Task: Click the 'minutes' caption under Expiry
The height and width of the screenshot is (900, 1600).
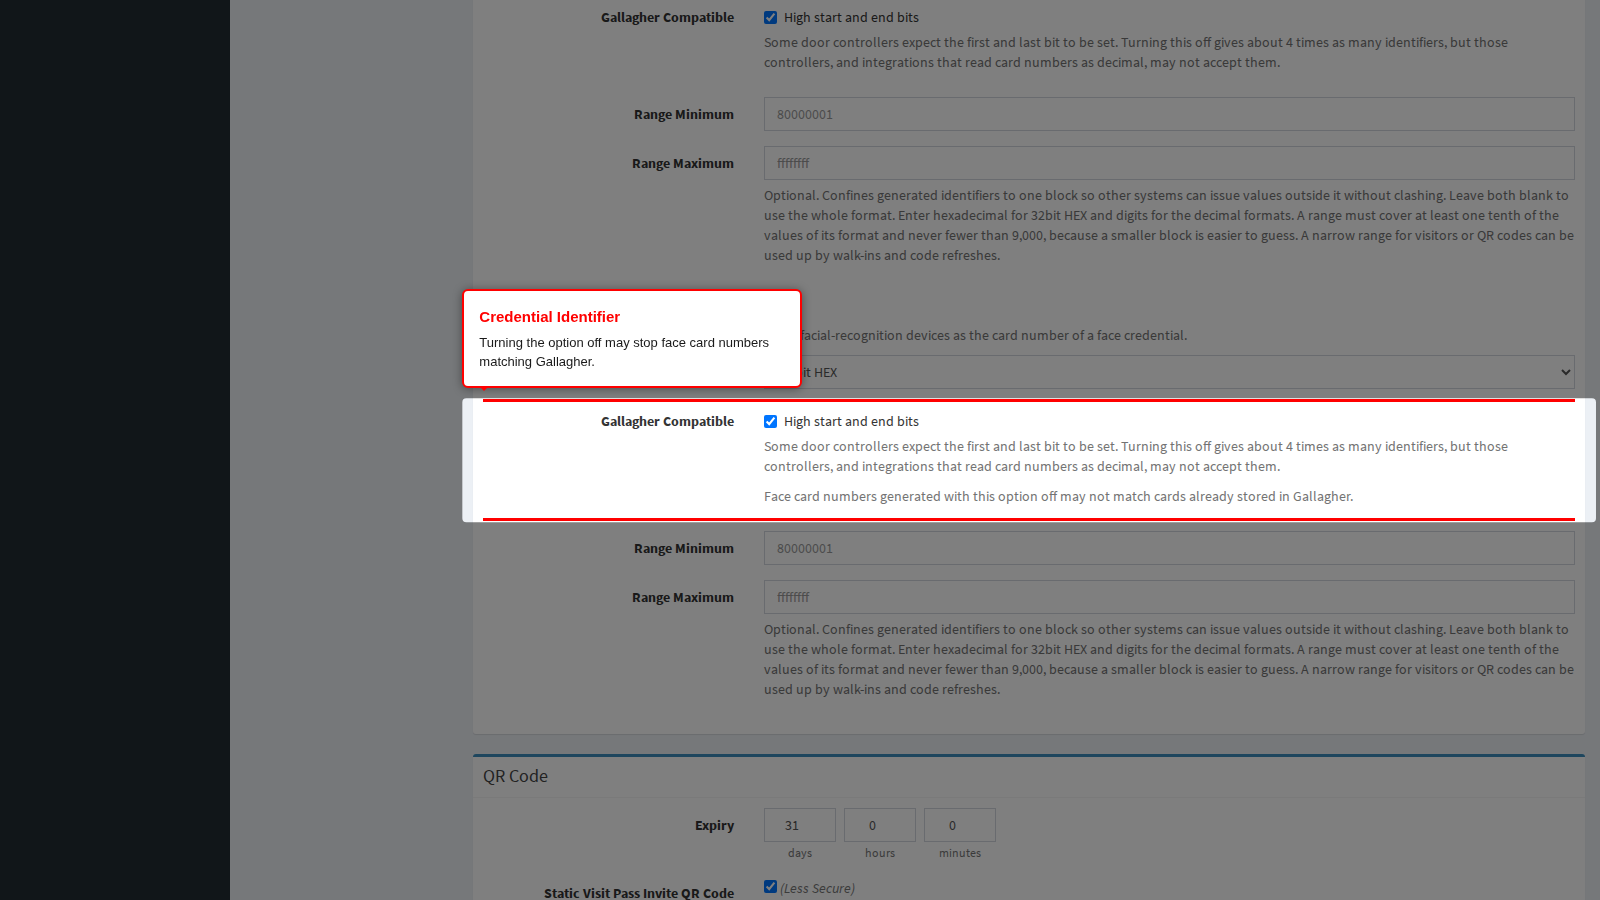Action: (960, 853)
